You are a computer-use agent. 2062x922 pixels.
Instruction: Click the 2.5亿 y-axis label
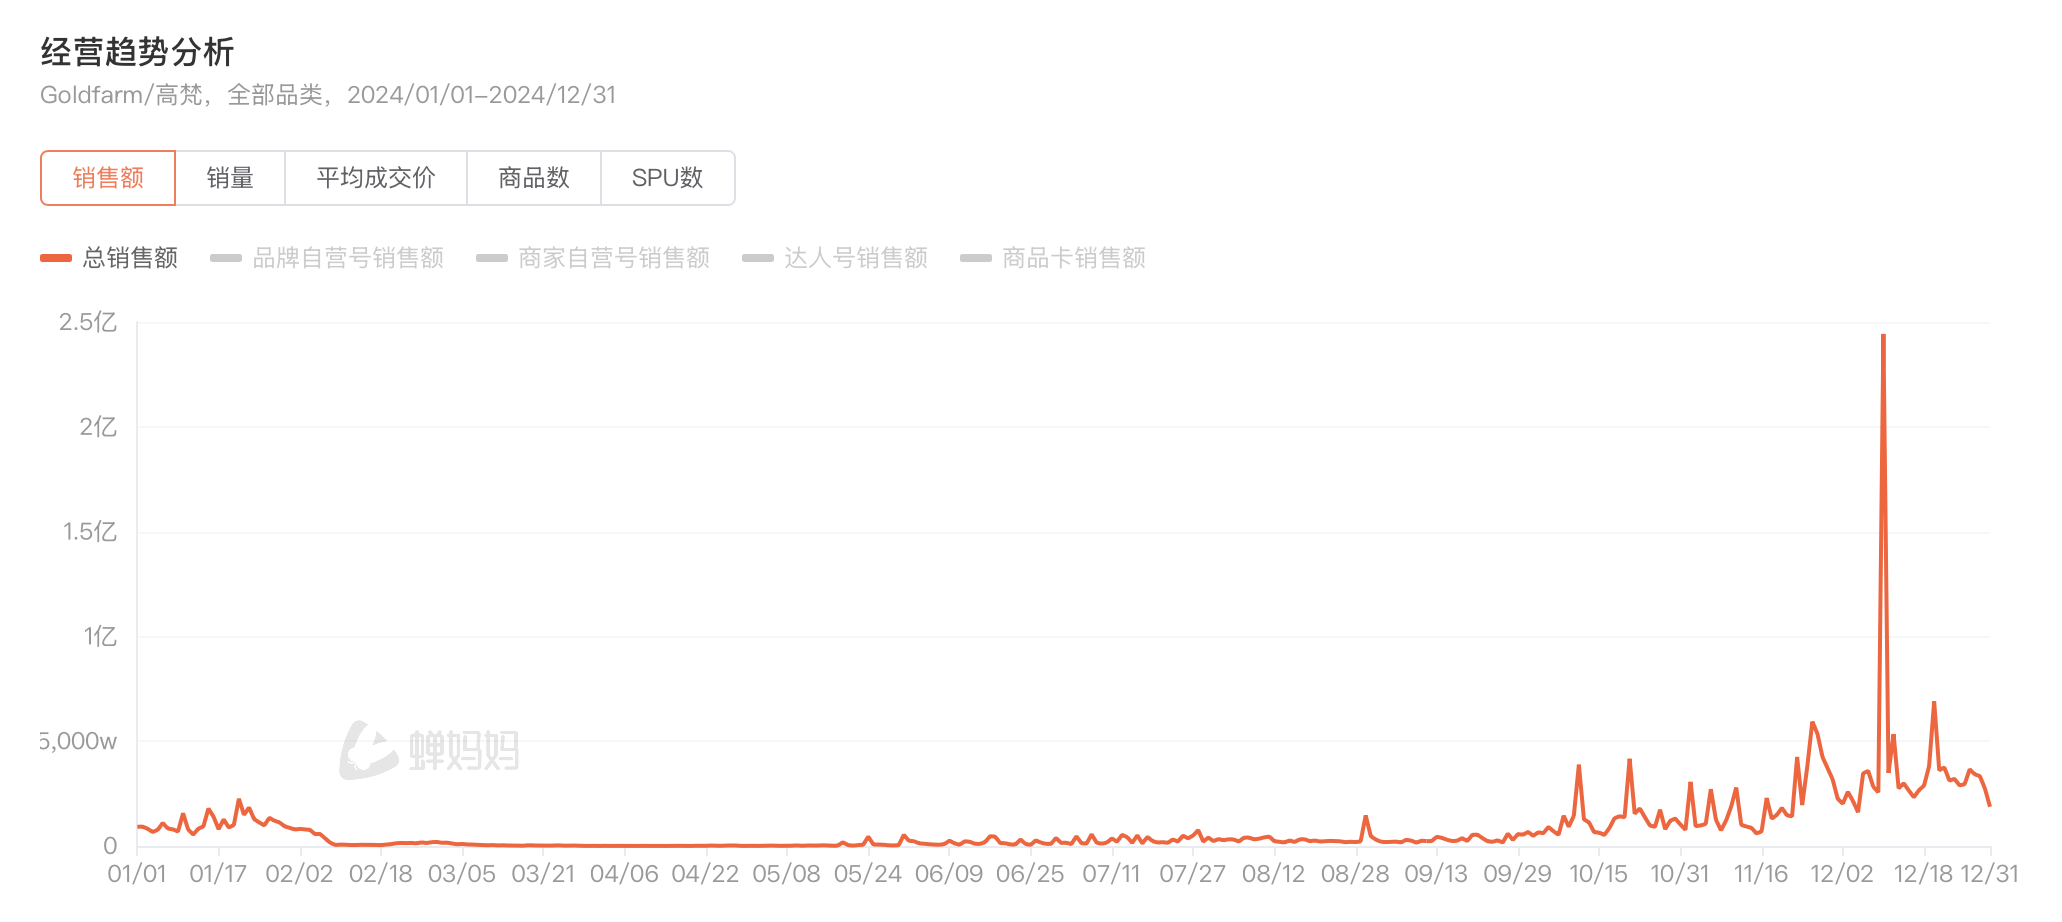pos(88,322)
